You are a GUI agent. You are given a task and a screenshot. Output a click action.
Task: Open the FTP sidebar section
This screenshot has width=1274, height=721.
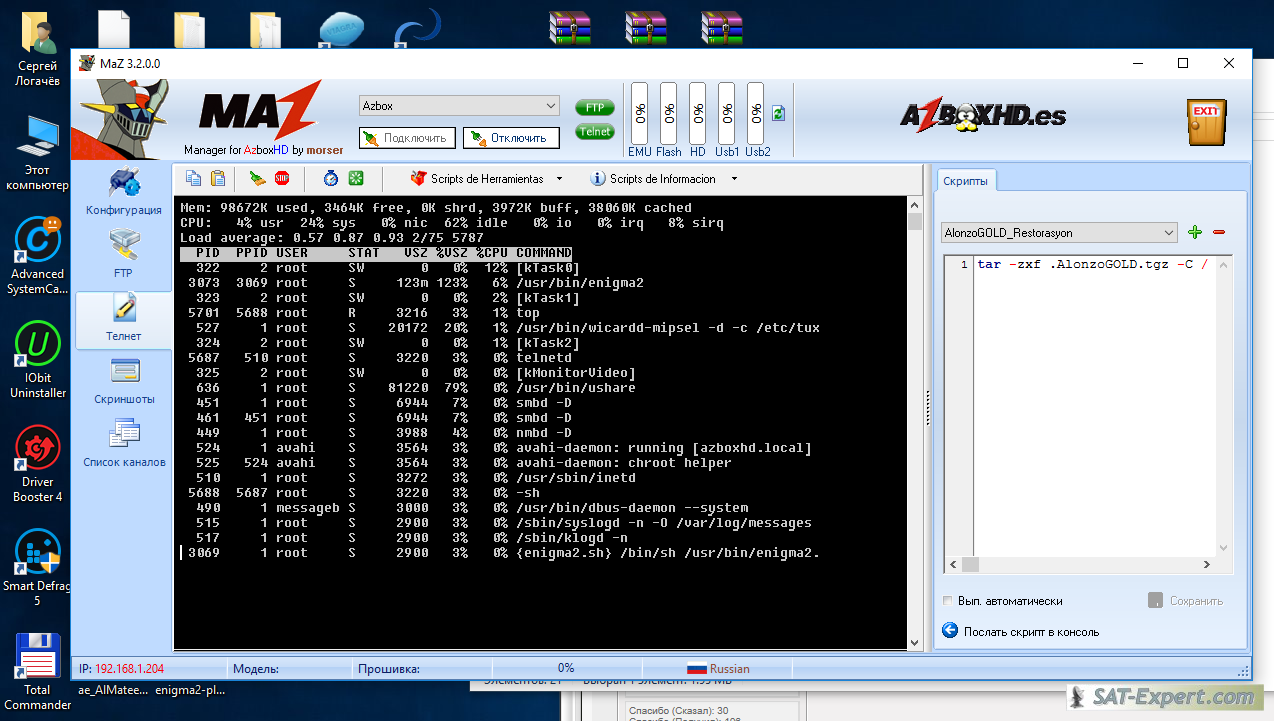124,254
